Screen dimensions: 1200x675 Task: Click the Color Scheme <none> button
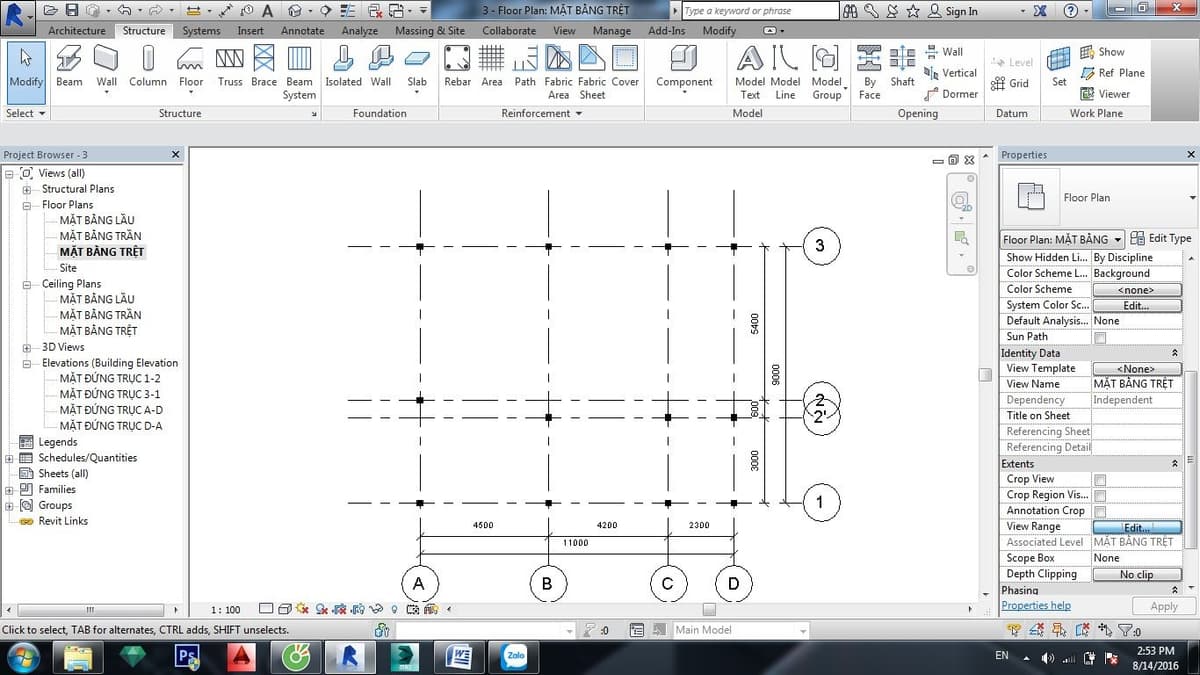pyautogui.click(x=1137, y=289)
